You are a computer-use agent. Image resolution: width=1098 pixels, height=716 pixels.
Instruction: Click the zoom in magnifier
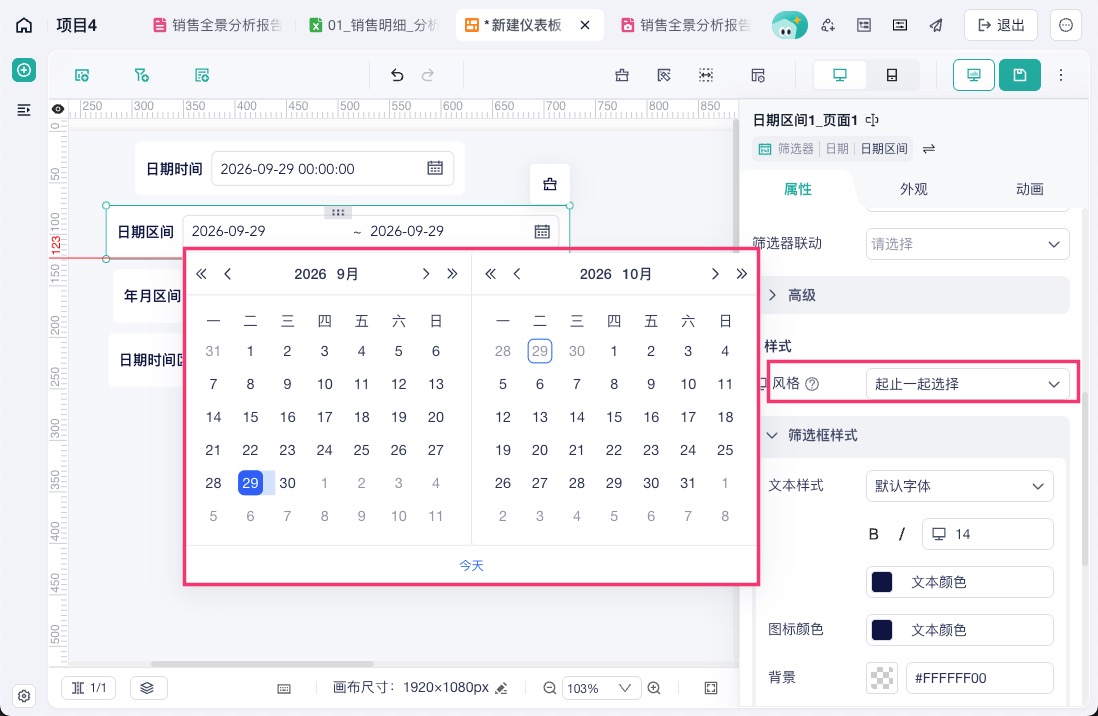(654, 688)
